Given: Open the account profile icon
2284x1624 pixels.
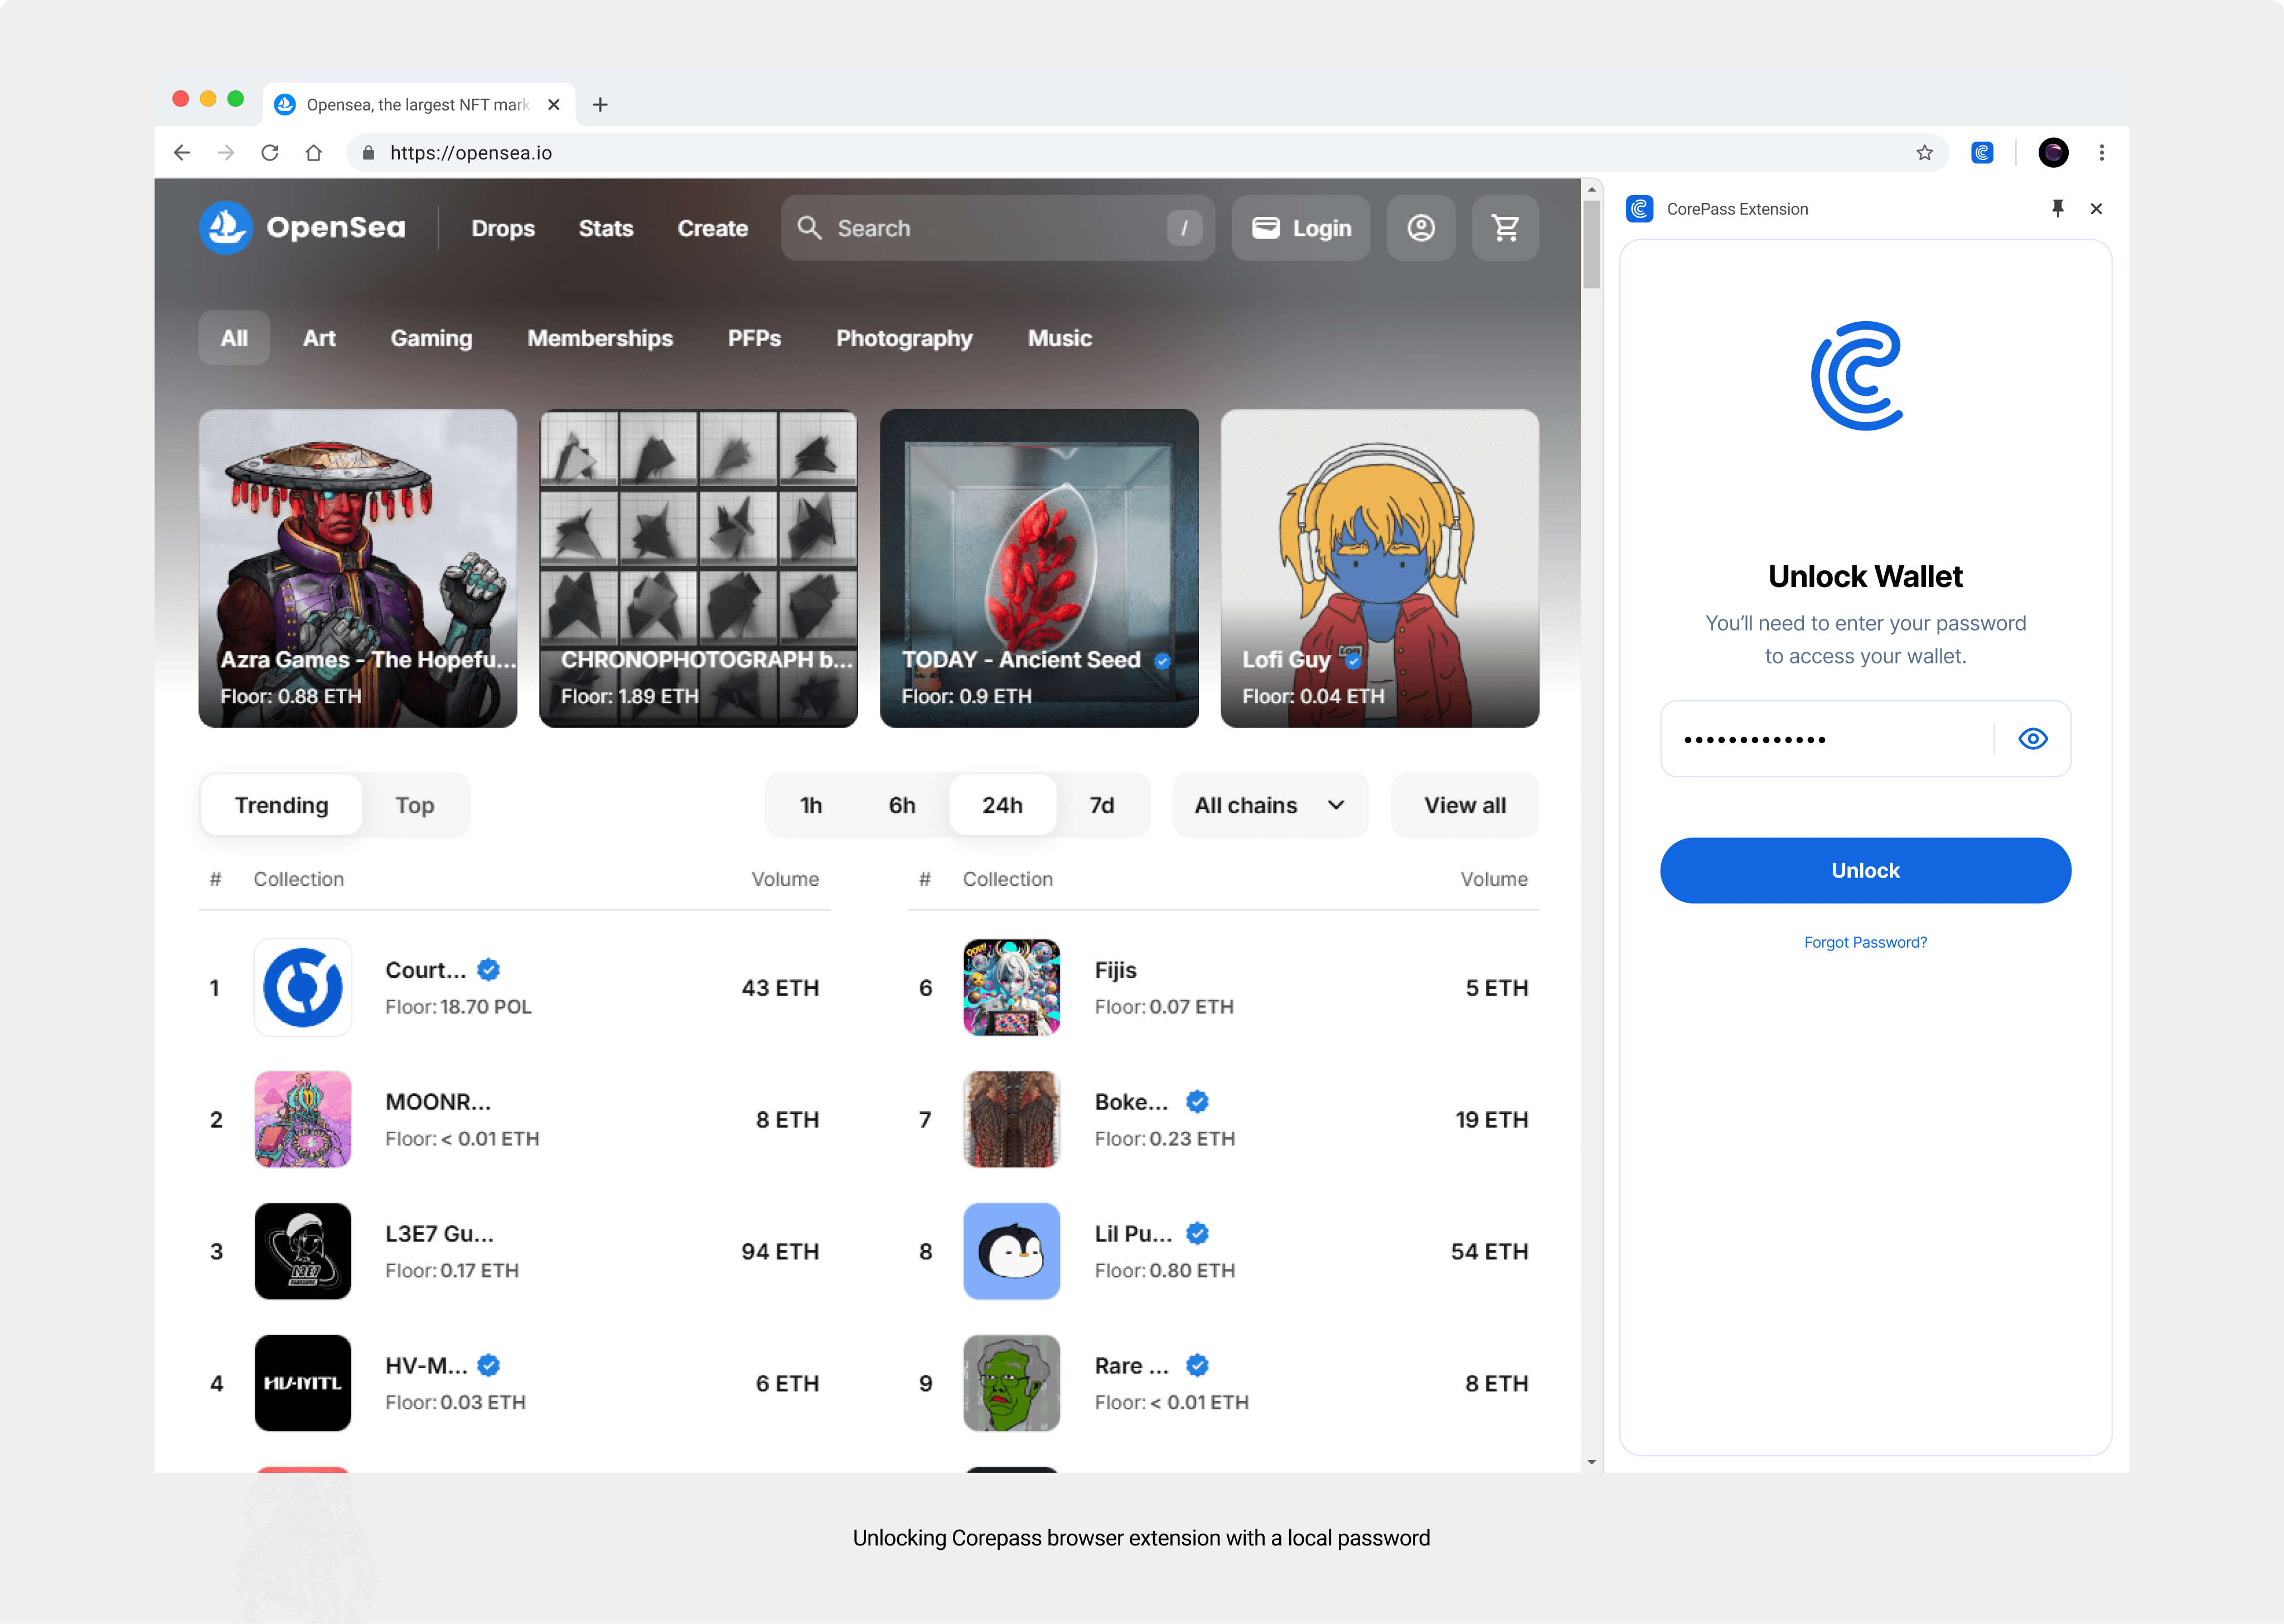Looking at the screenshot, I should [1420, 228].
